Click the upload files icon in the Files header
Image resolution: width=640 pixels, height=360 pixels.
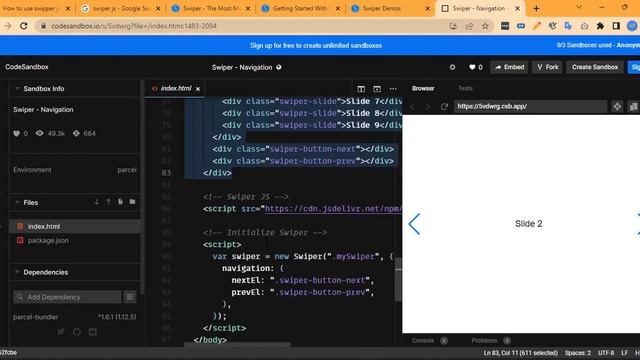(108, 202)
